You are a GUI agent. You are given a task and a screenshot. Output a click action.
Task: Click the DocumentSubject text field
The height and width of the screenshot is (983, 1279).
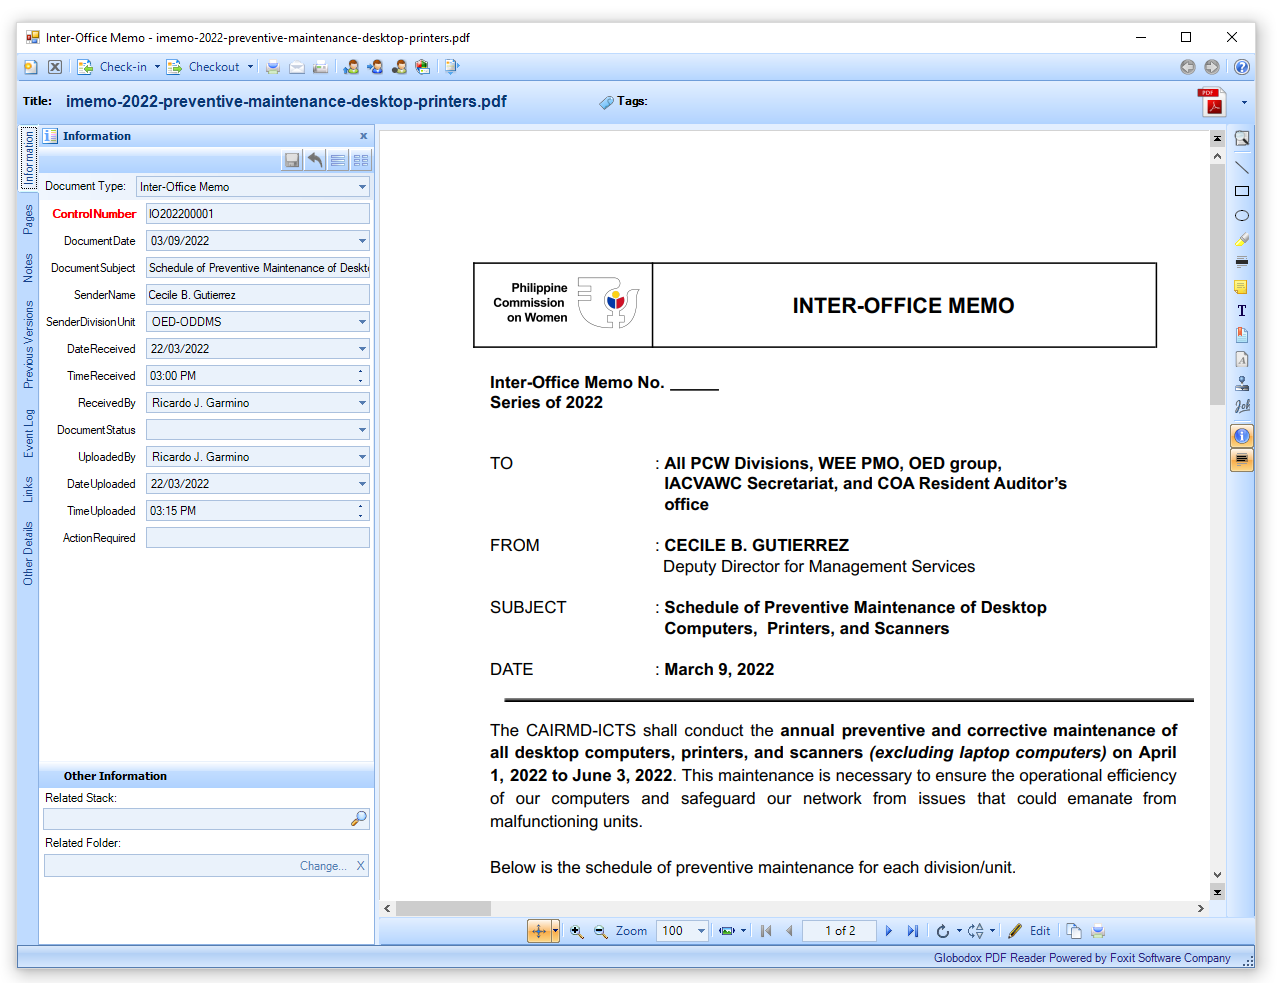click(258, 268)
